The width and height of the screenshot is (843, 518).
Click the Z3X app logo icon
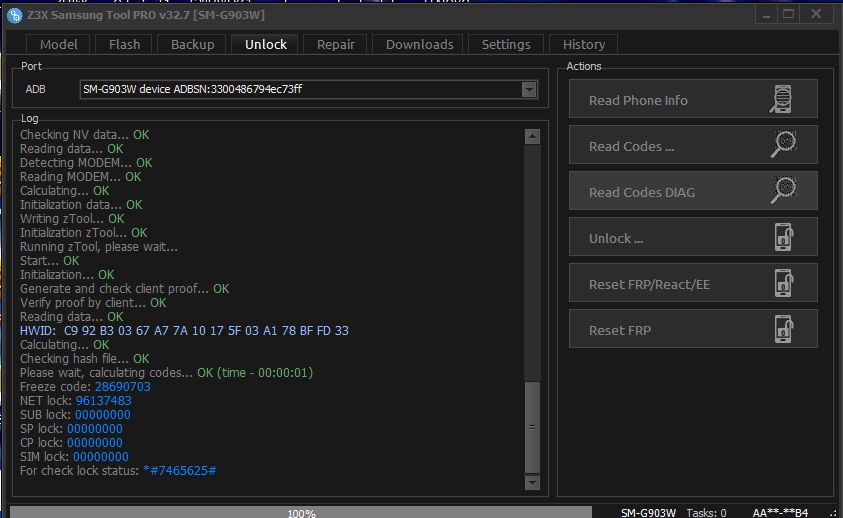click(15, 16)
